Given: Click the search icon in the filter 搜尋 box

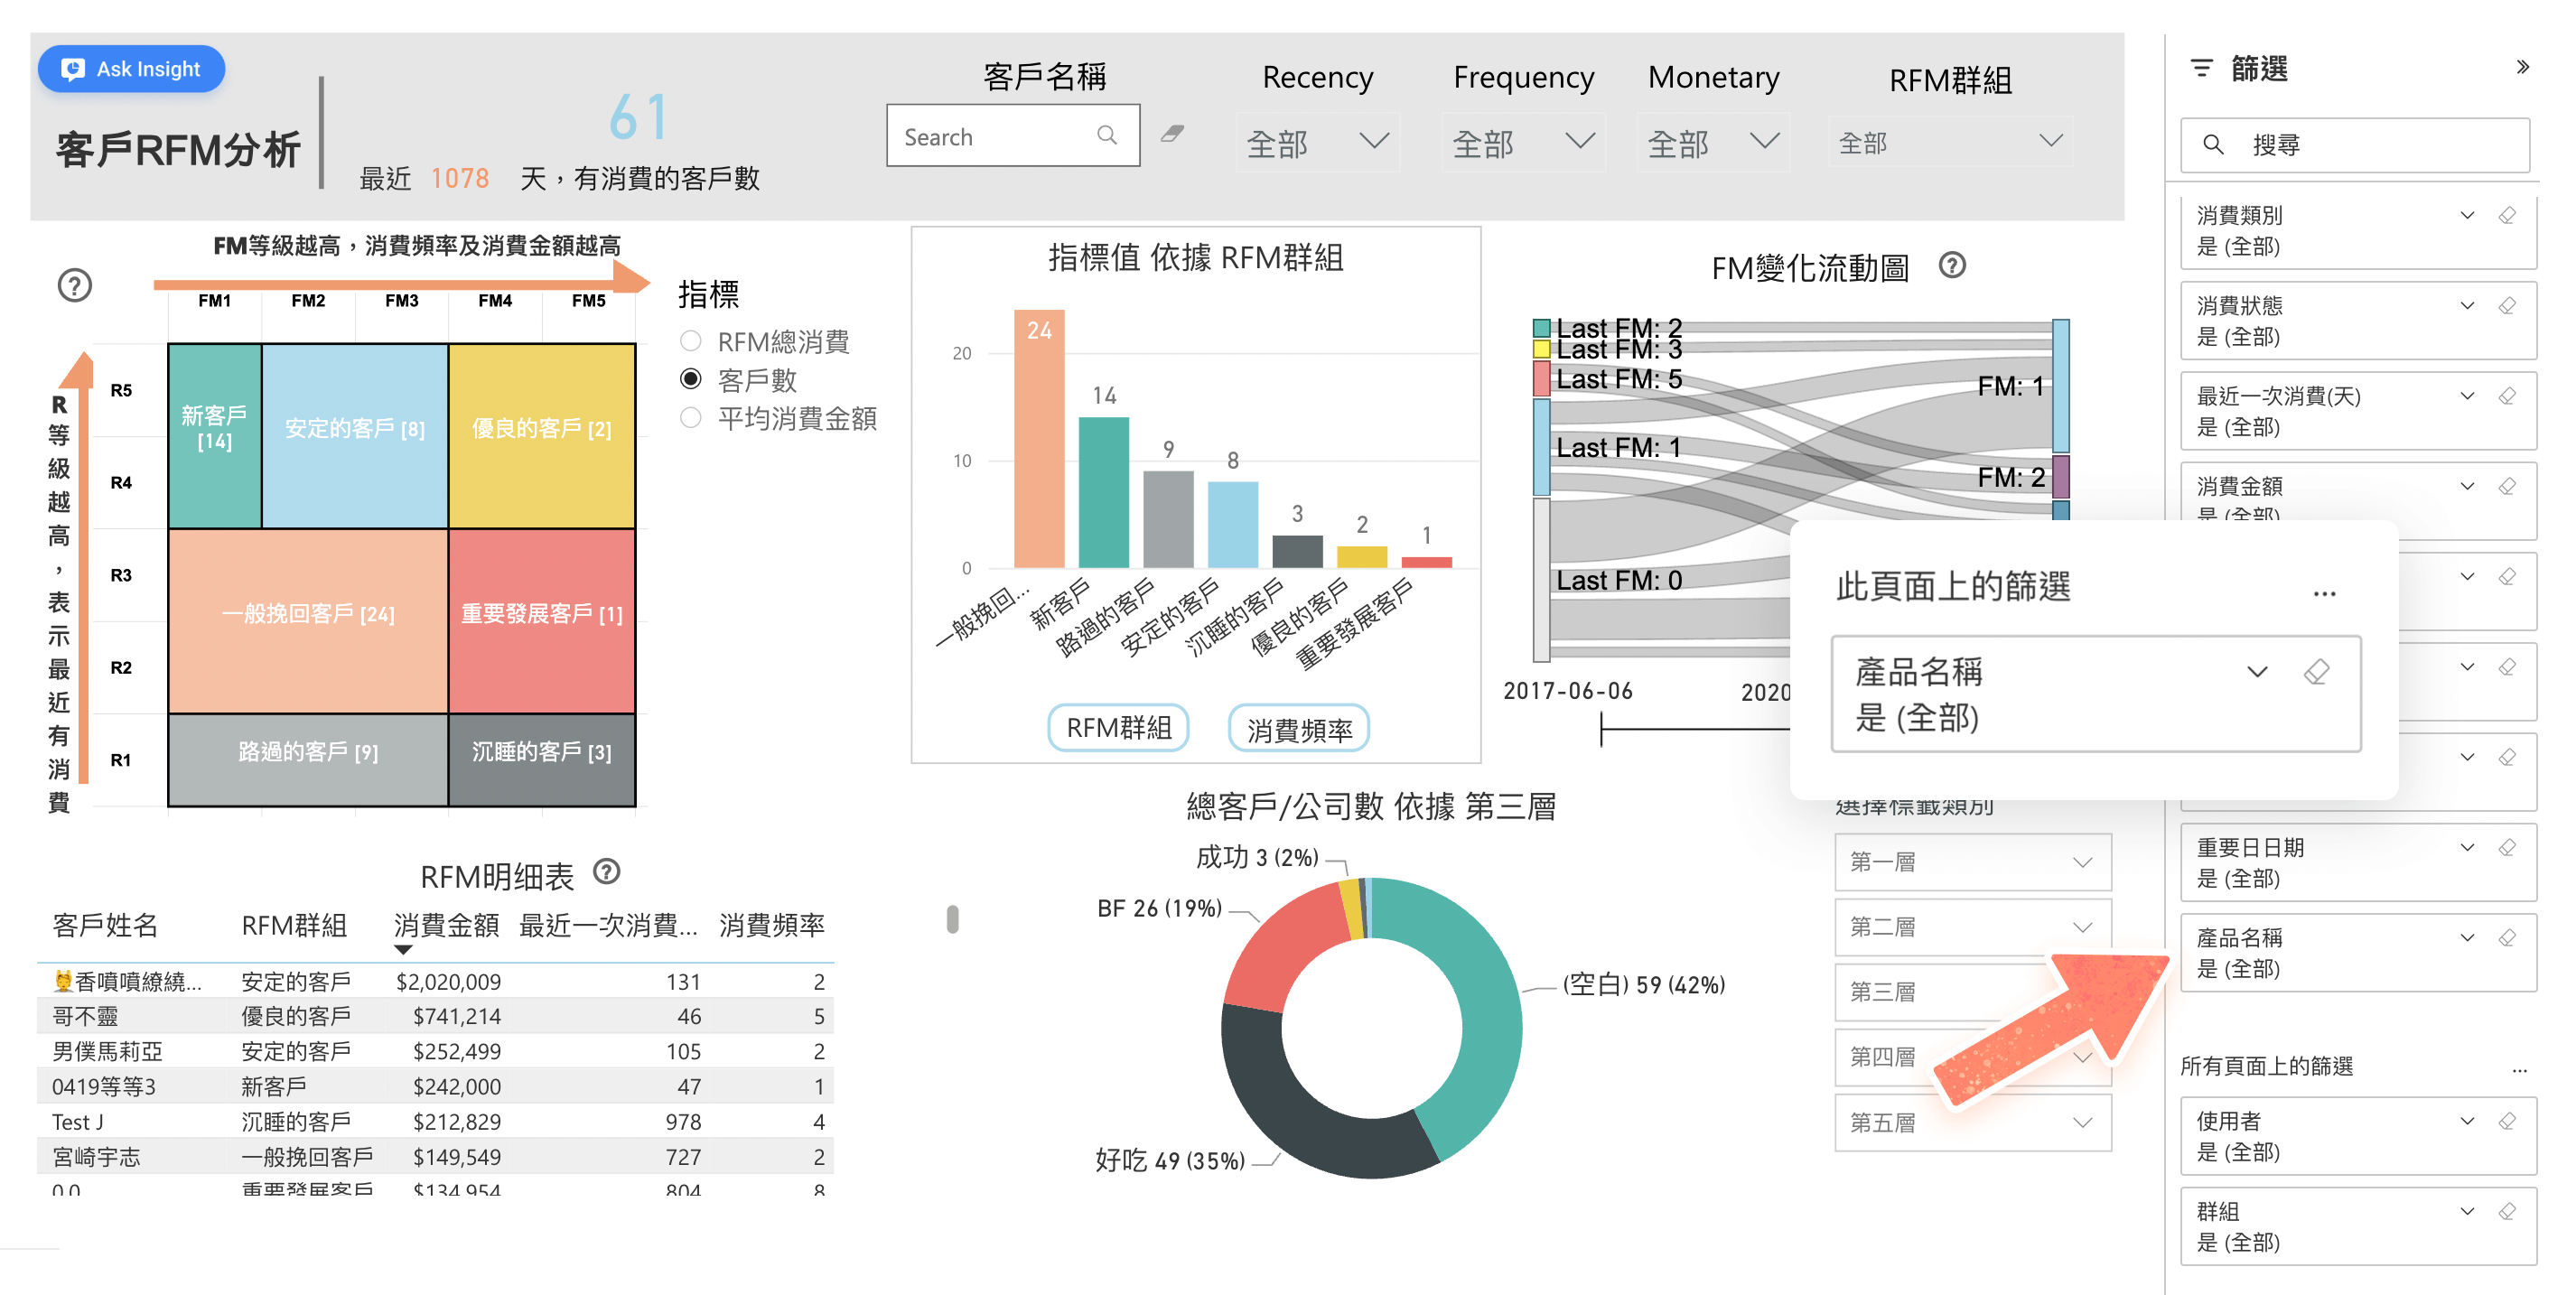Looking at the screenshot, I should coord(2213,145).
